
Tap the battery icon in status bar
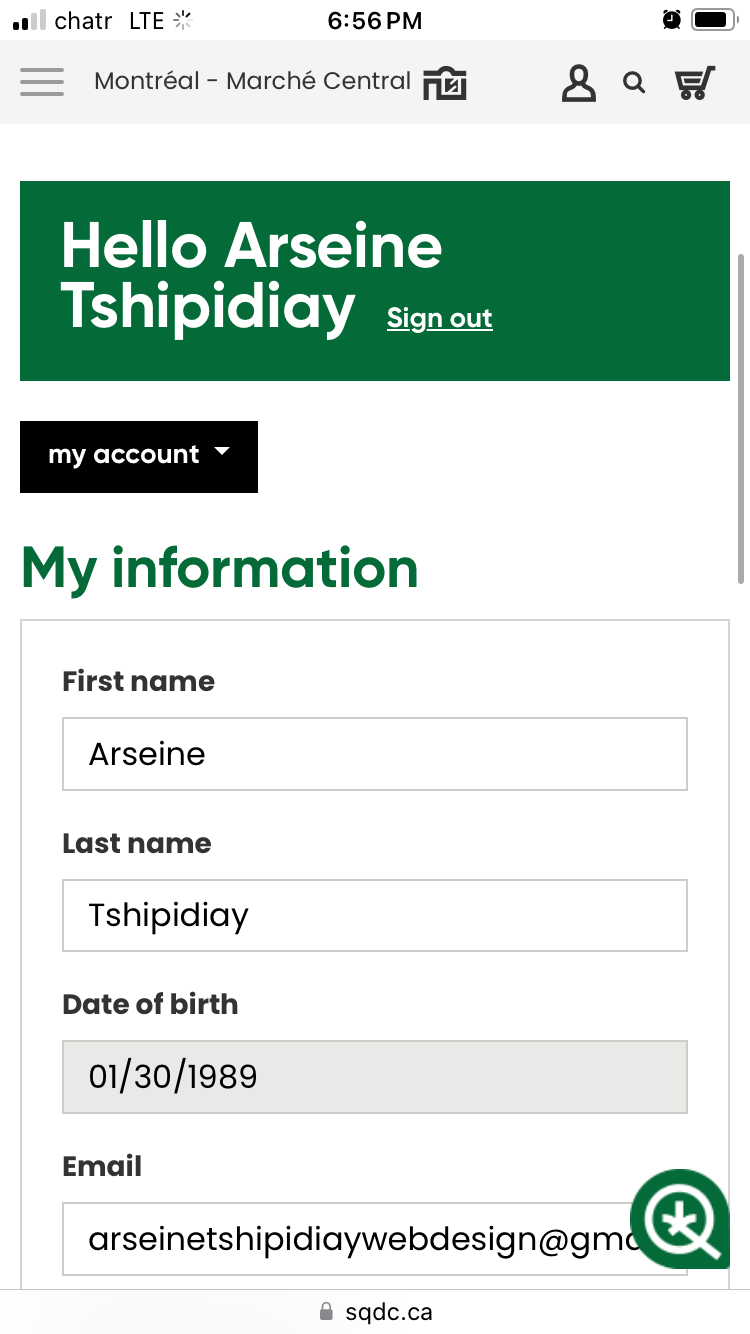click(713, 20)
